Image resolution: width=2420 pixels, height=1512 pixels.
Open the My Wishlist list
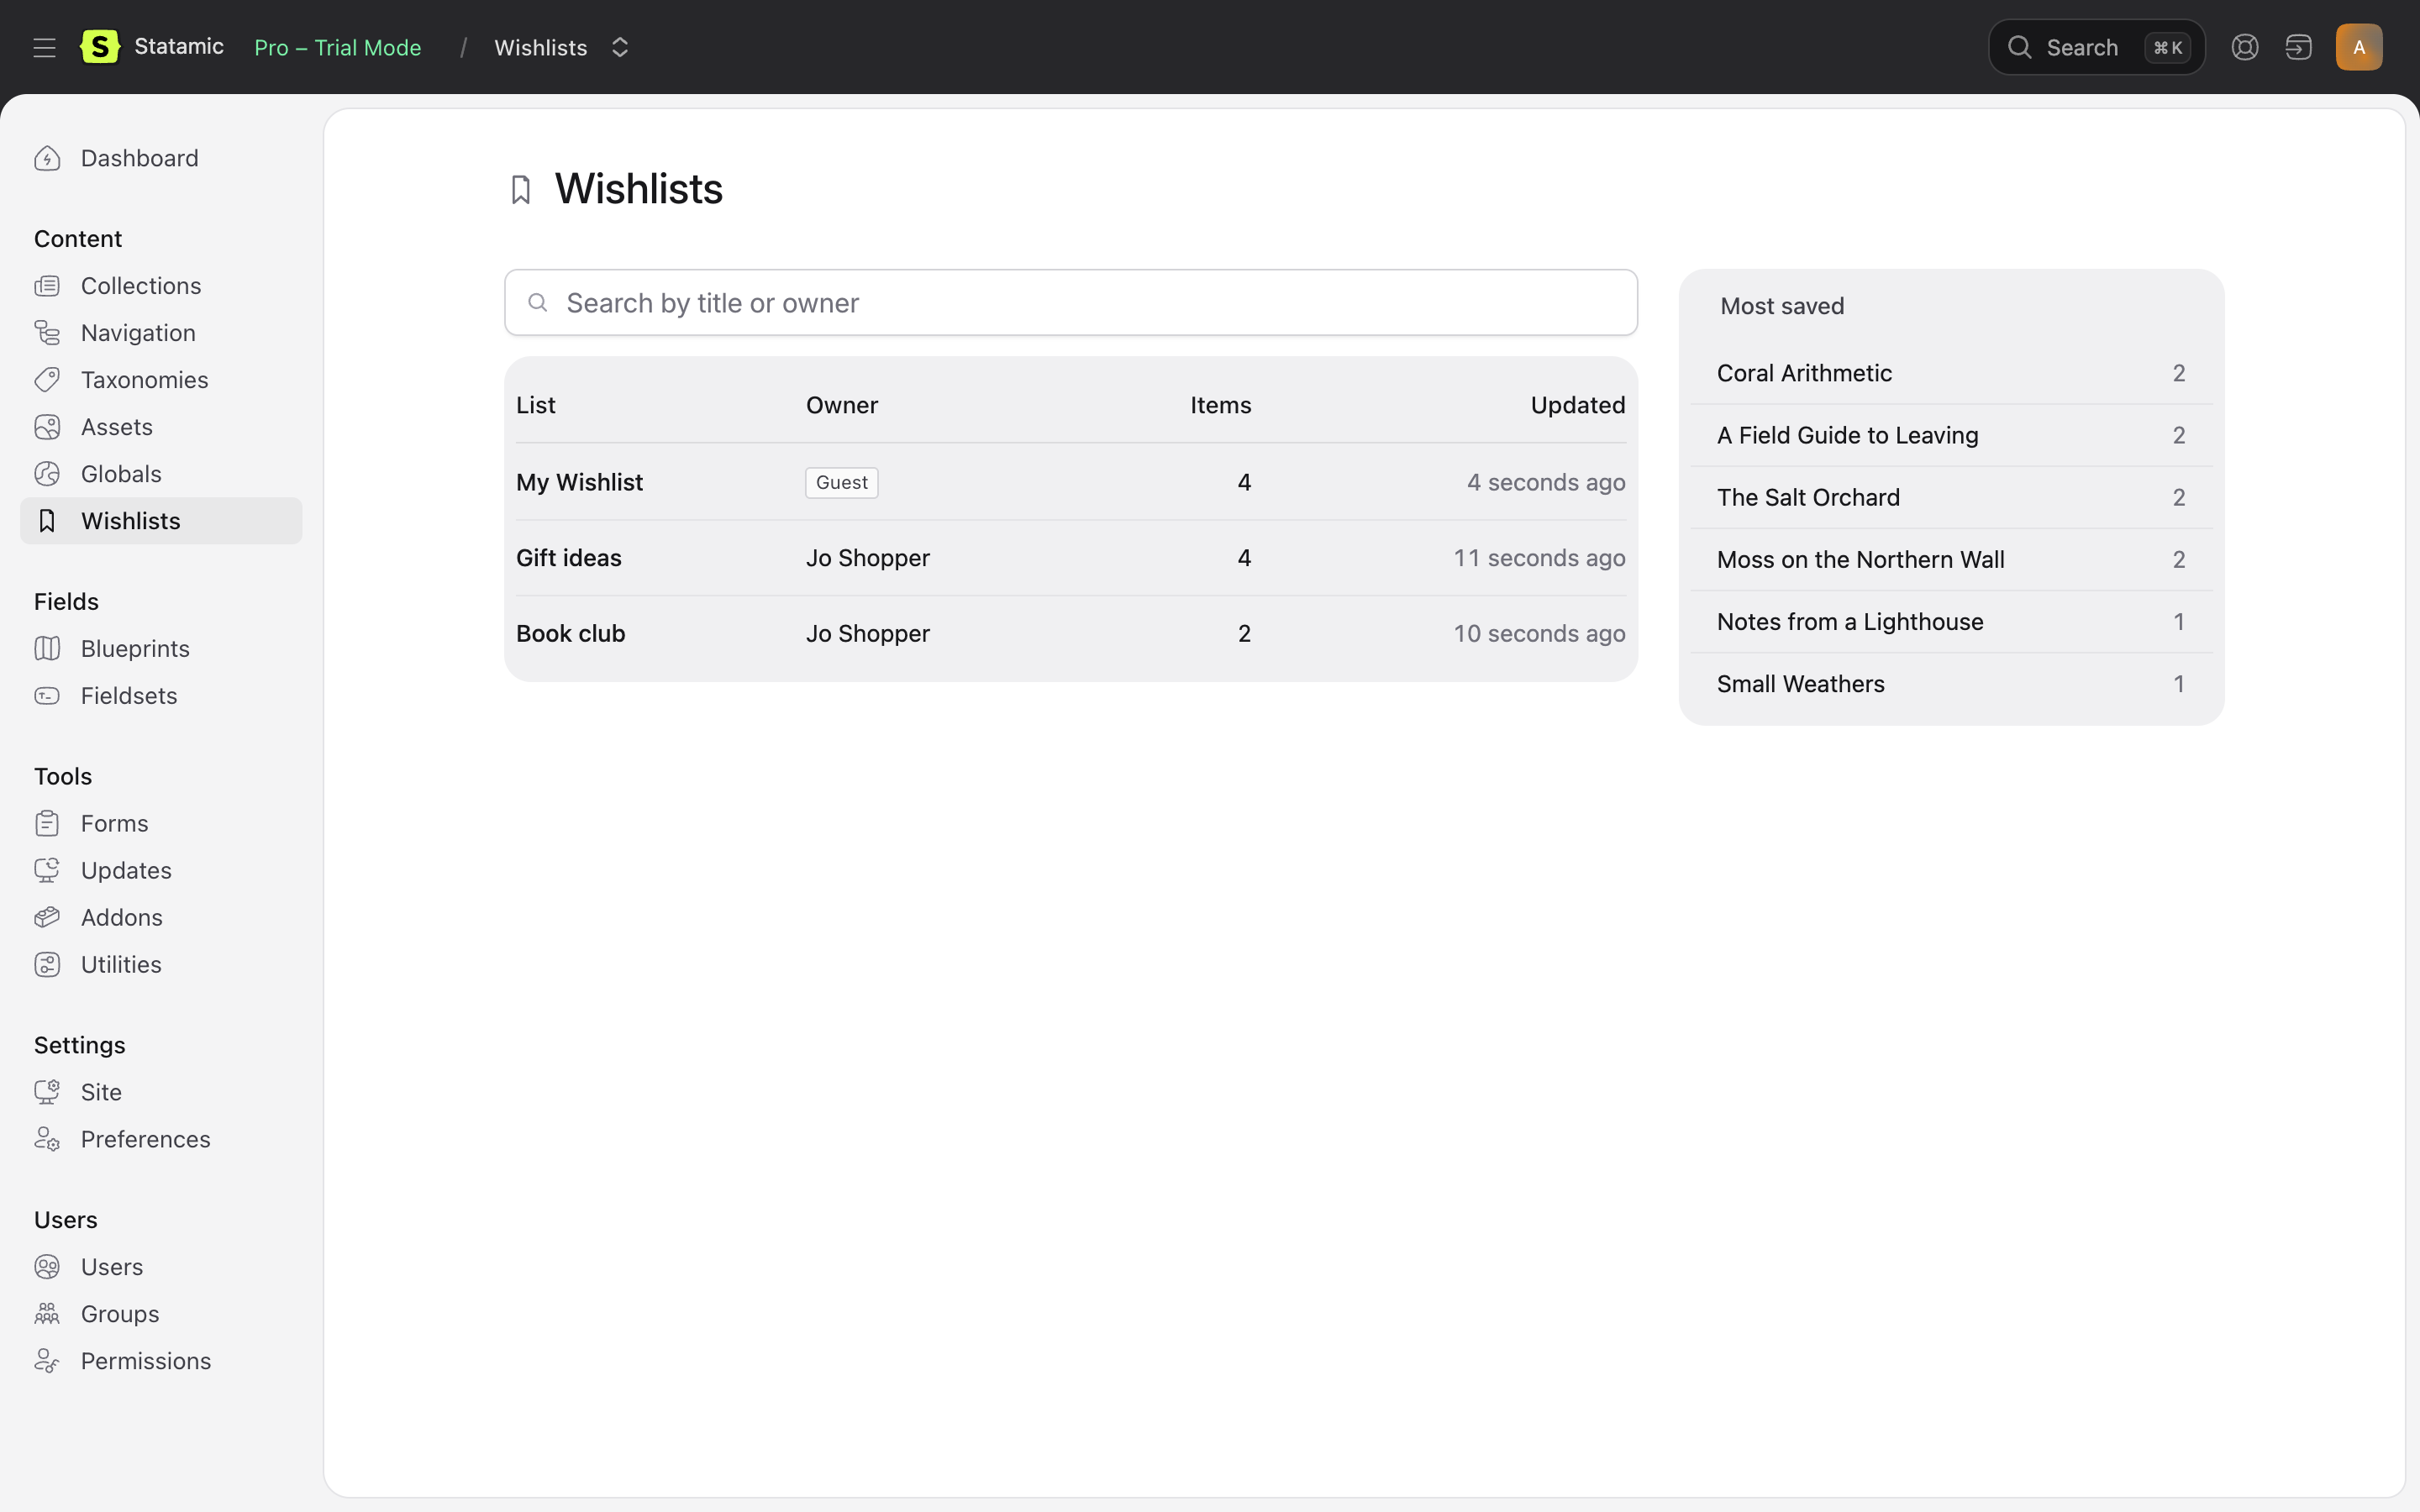(579, 482)
